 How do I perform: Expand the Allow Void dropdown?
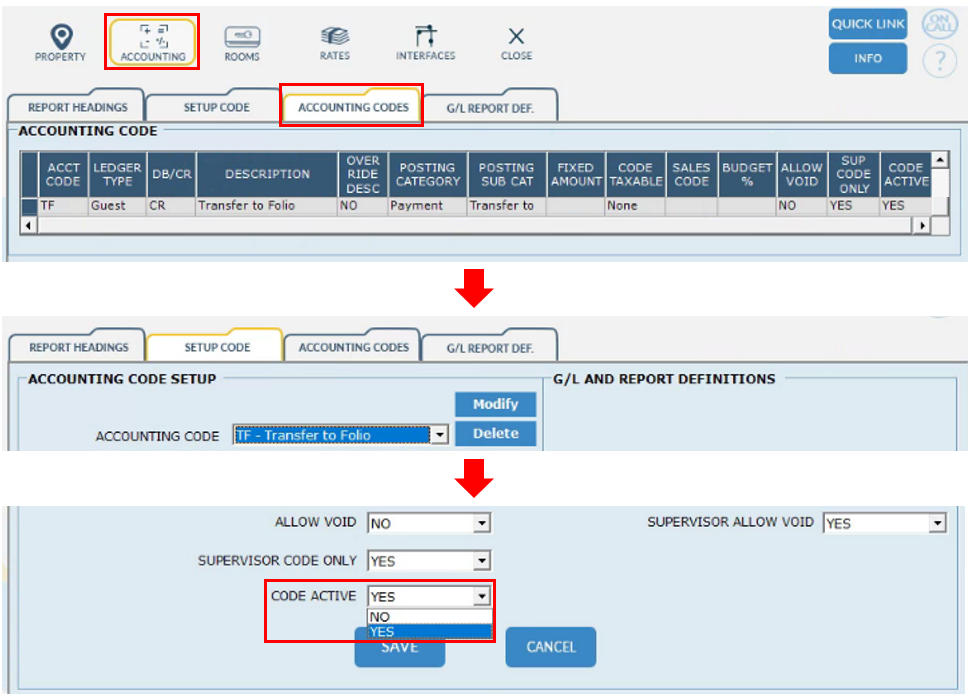481,523
